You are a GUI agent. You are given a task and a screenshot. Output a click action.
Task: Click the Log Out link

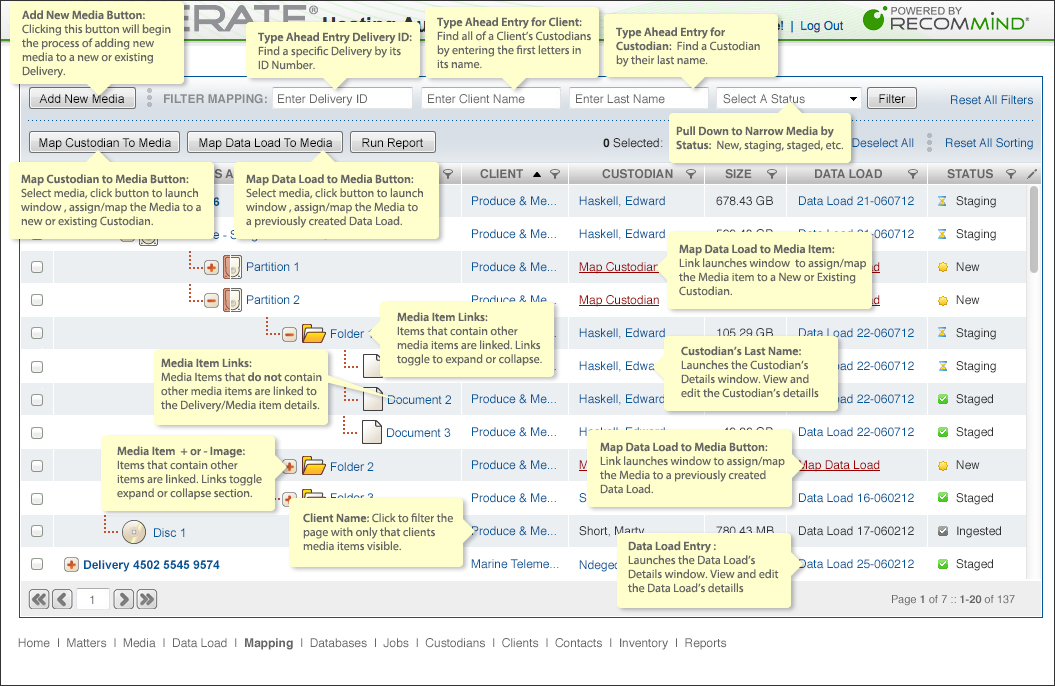point(821,26)
